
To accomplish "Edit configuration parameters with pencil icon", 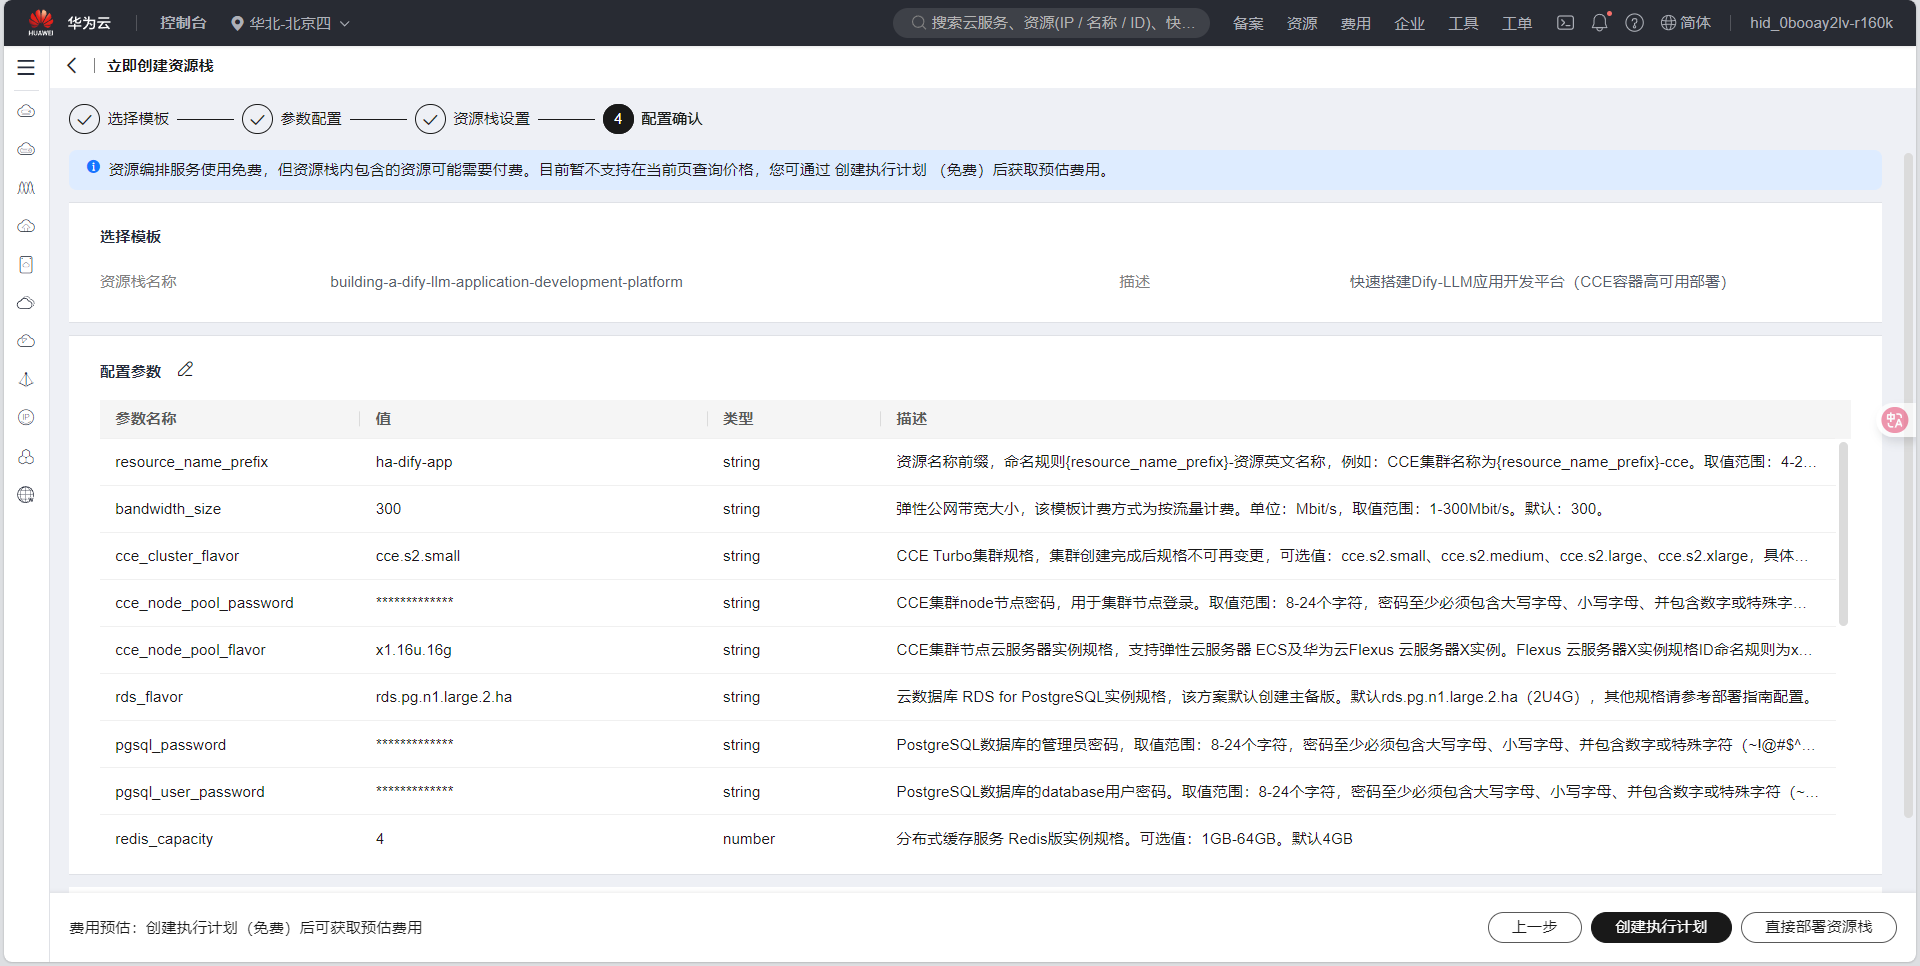I will pyautogui.click(x=185, y=370).
